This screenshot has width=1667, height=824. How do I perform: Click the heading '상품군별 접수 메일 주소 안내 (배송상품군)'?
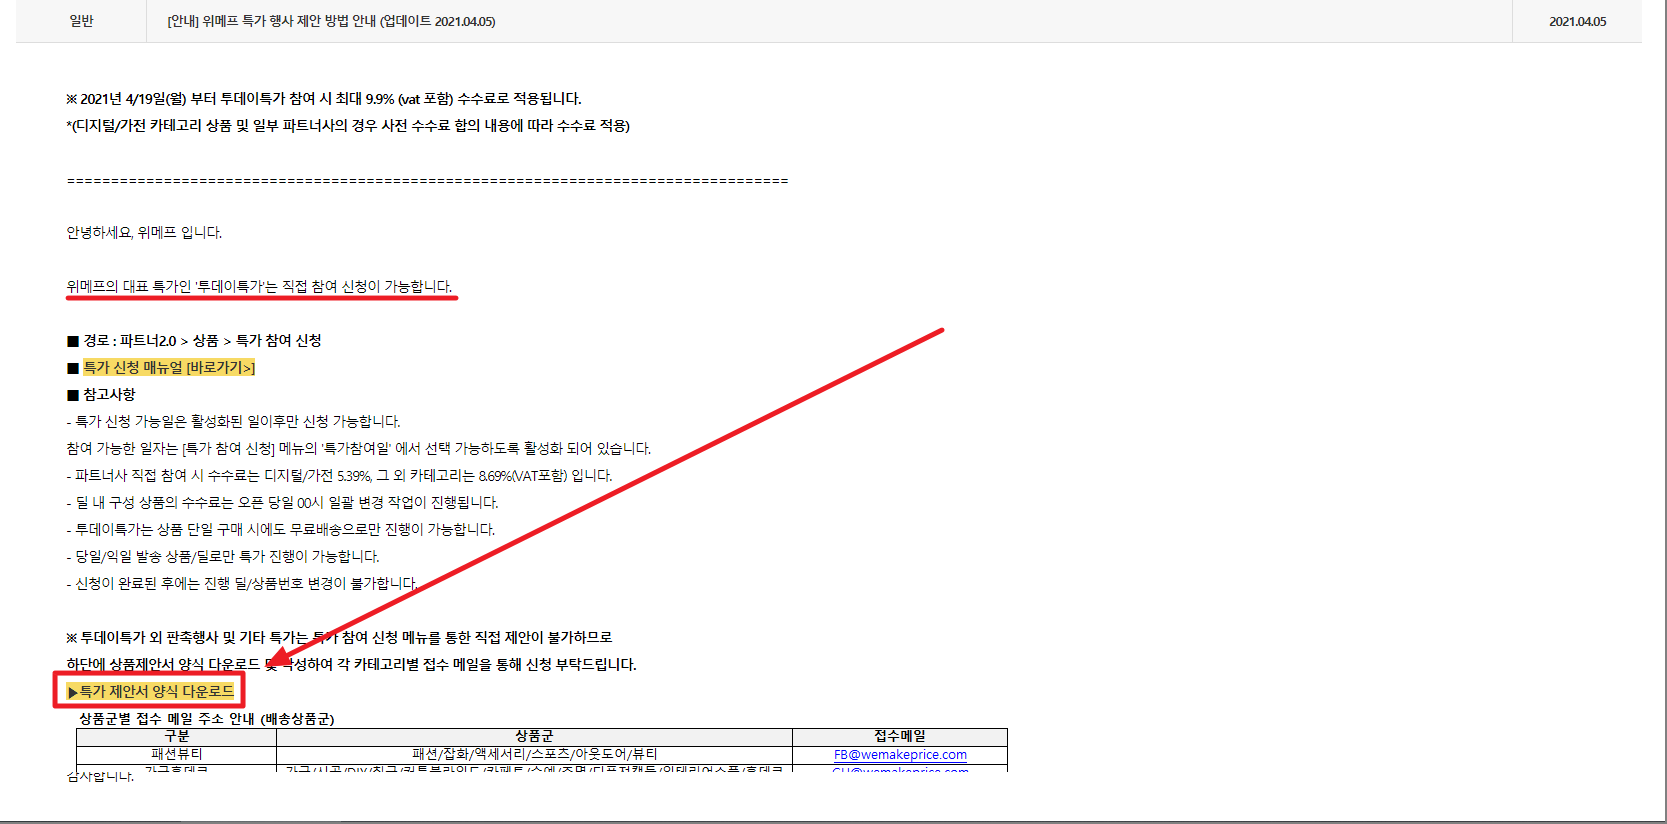pyautogui.click(x=207, y=719)
